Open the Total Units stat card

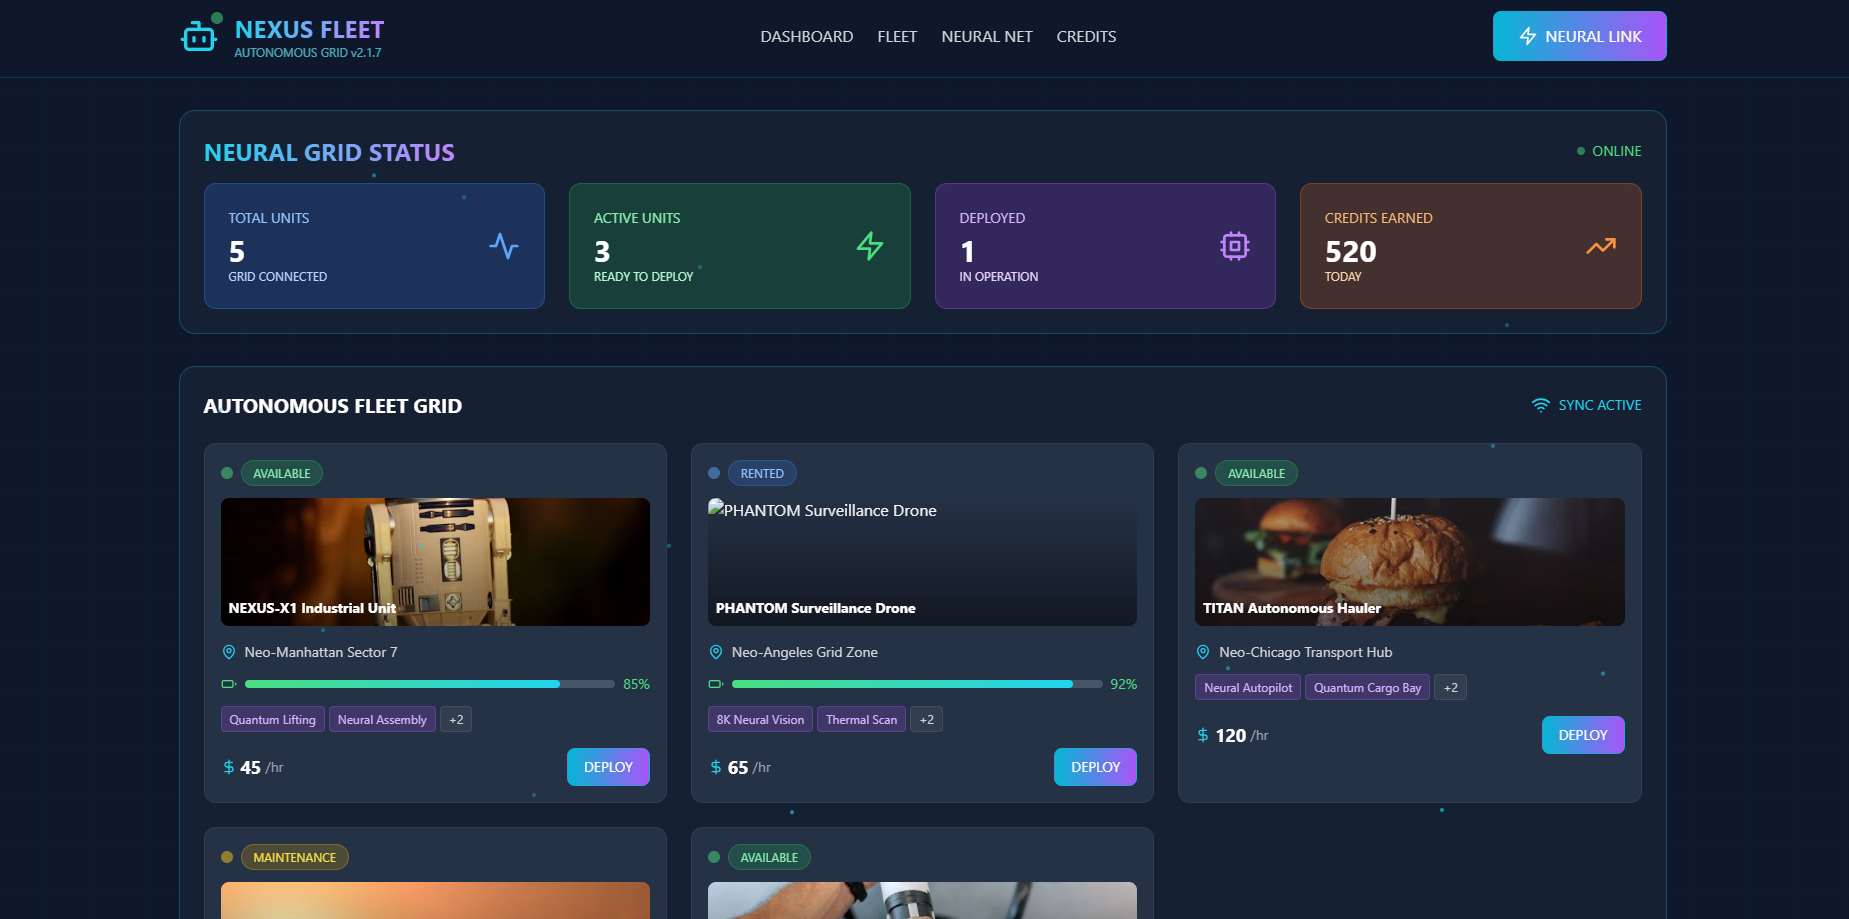pos(374,246)
